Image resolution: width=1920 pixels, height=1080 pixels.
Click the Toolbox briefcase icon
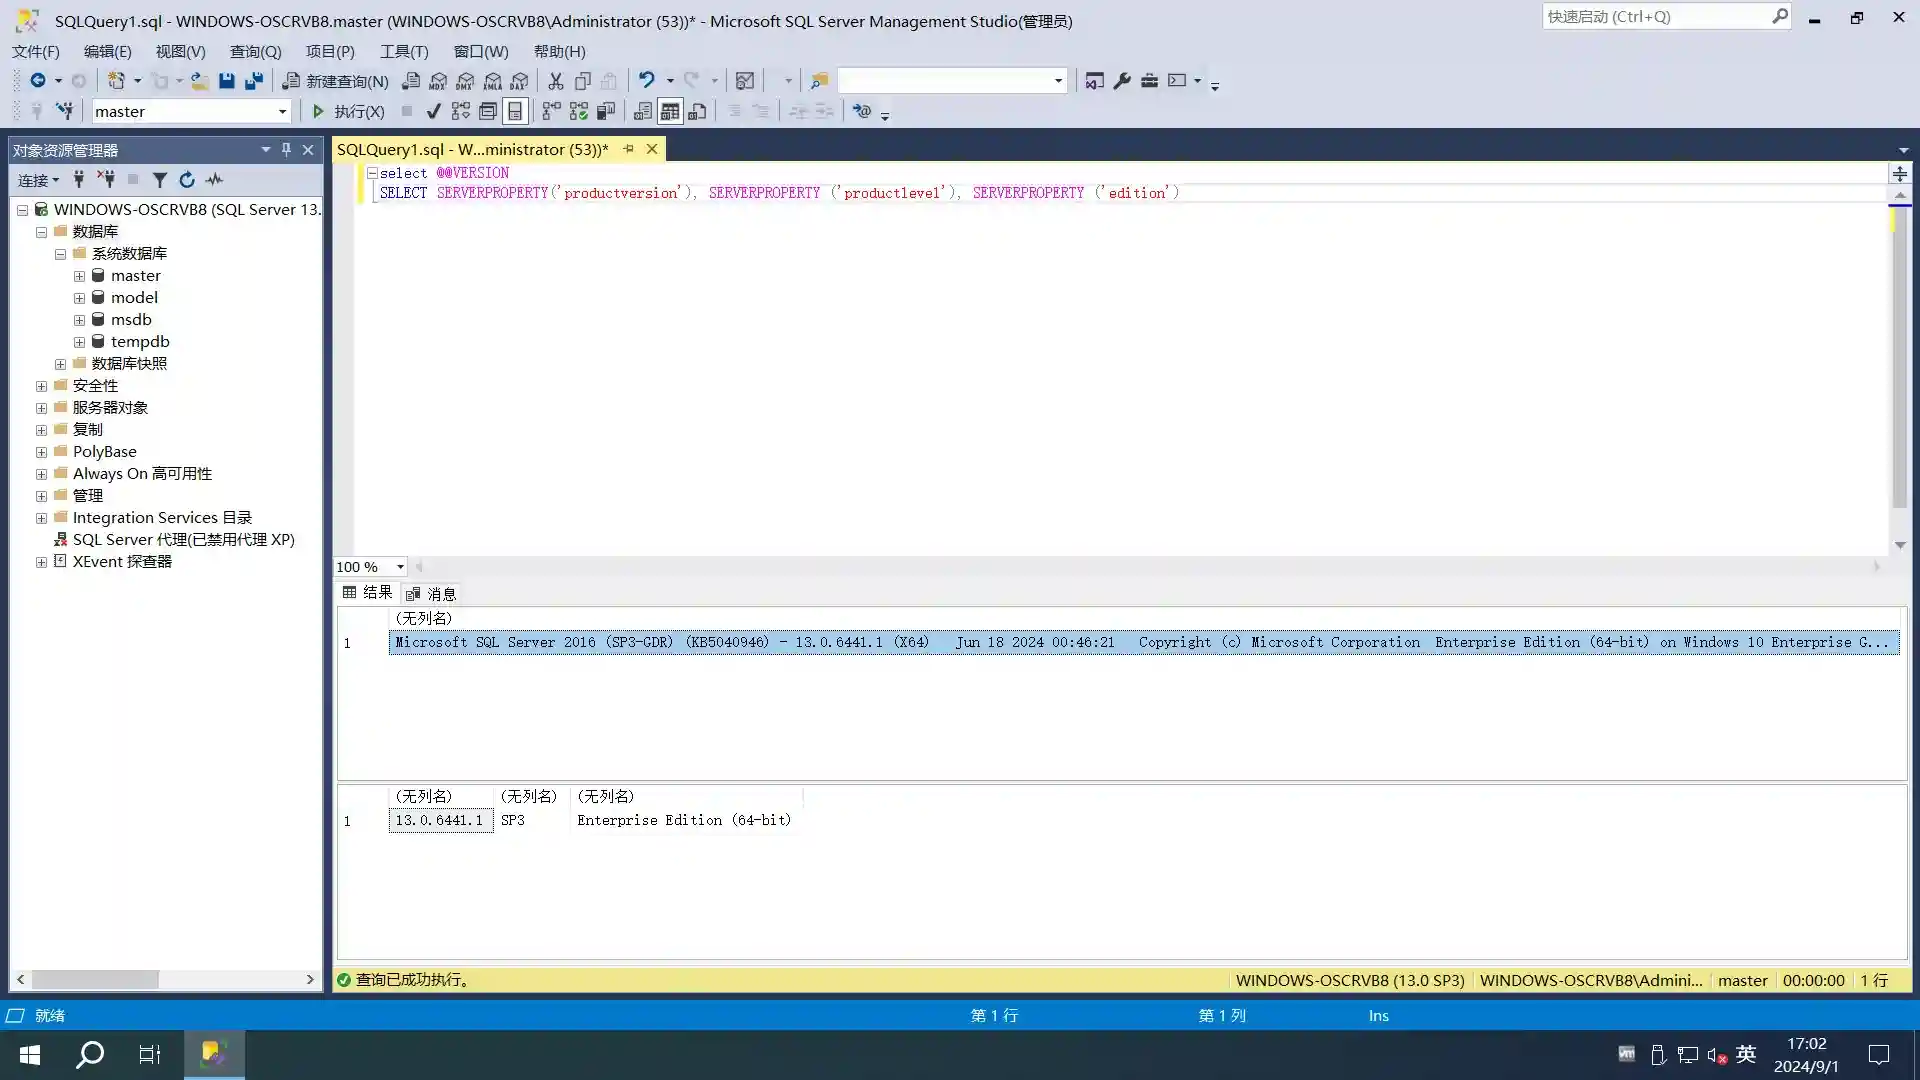pos(1149,81)
